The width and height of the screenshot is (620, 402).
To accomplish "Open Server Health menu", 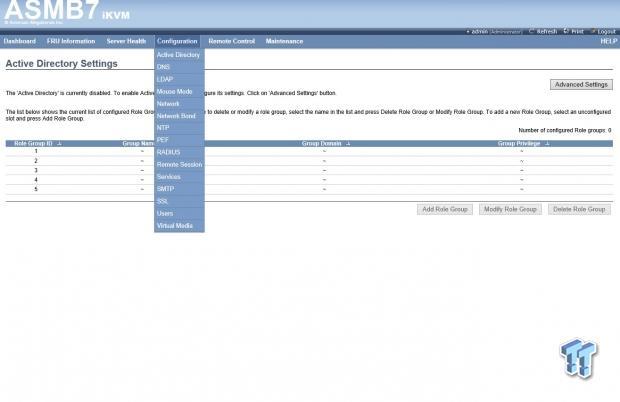I will click(x=126, y=41).
